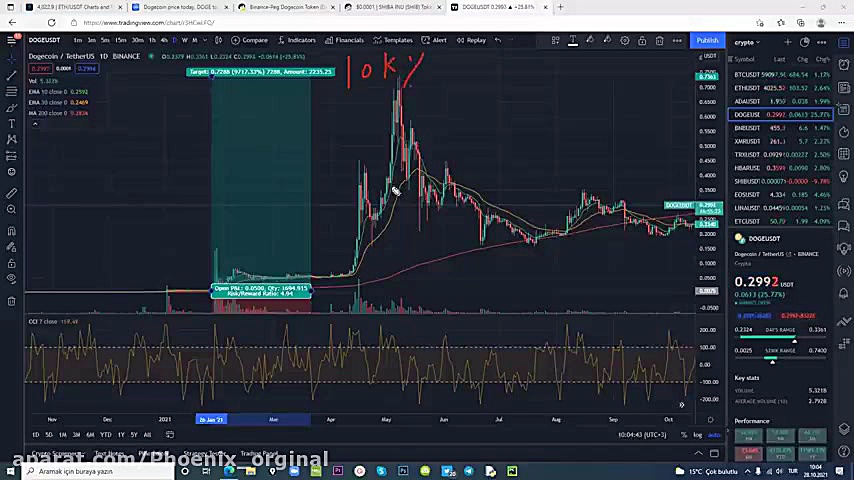Screen dimensions: 854x480
Task: Open indicator Templates menu
Action: coord(393,40)
